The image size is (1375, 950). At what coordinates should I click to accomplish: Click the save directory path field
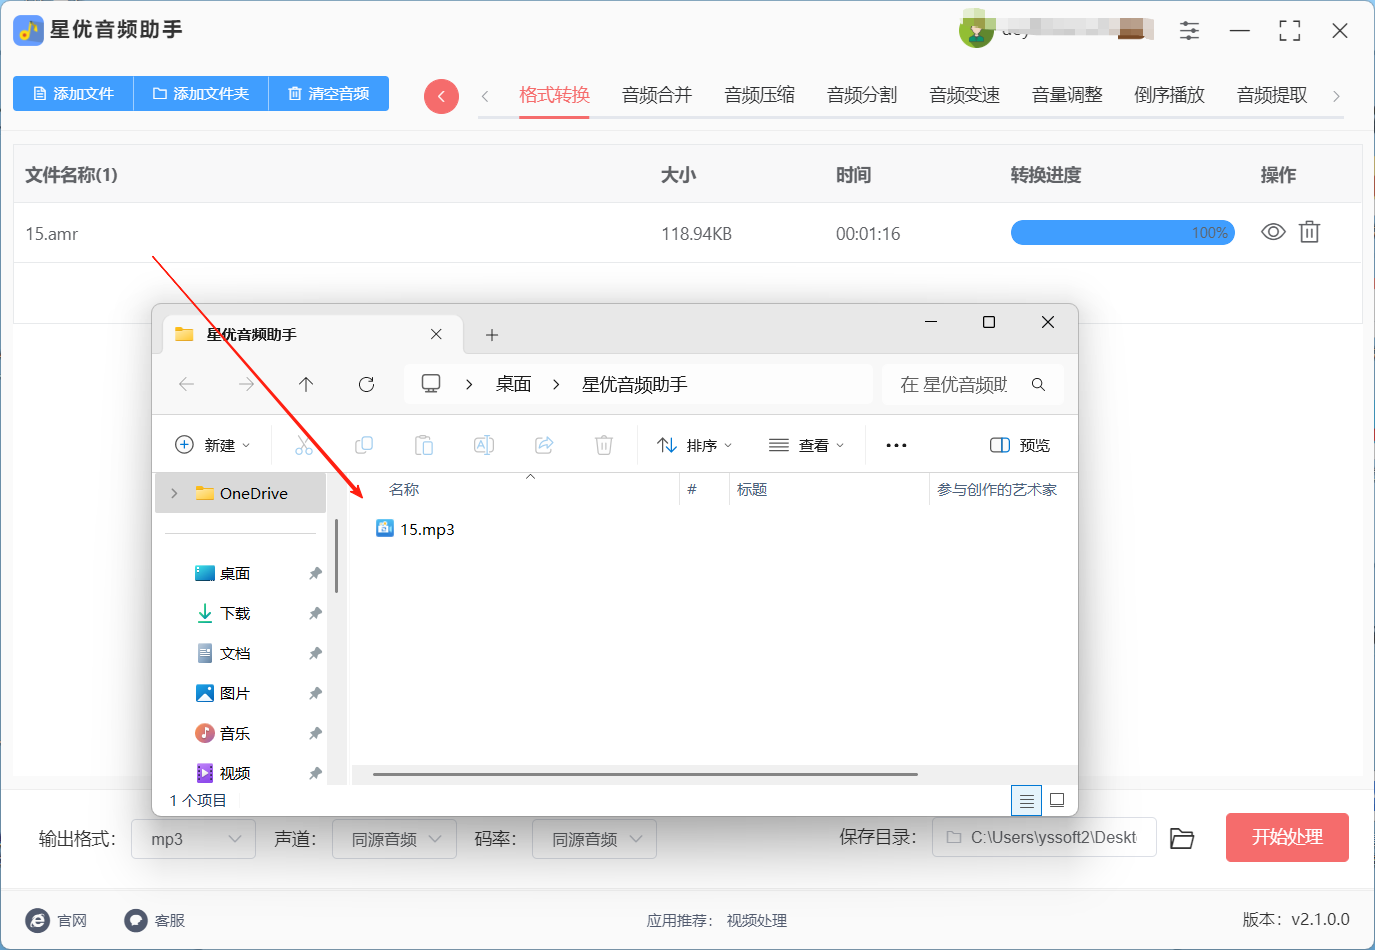[x=1044, y=837]
